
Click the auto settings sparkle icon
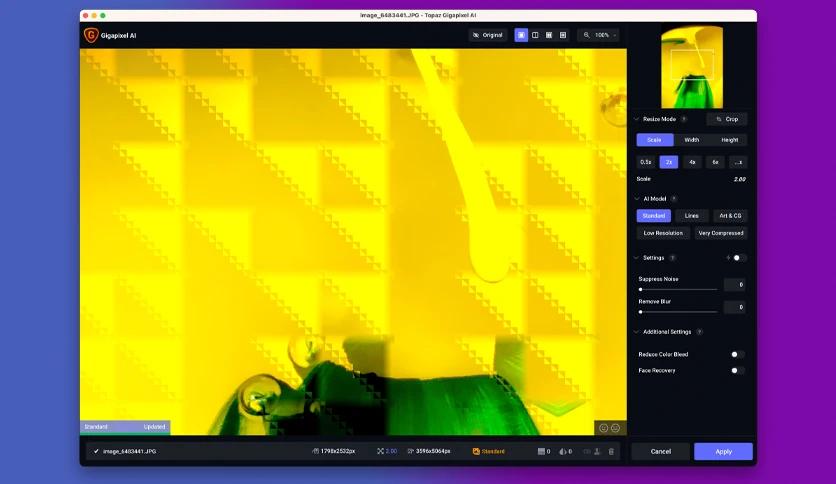(728, 258)
